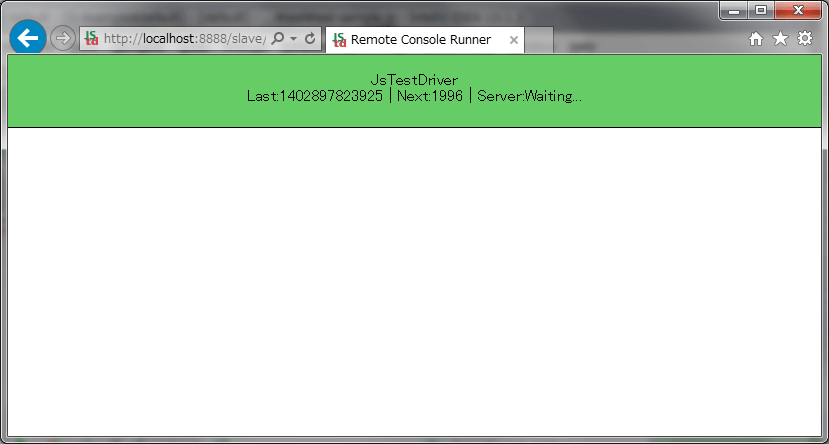Click the JsTestDriver favicon in the address bar
The image size is (829, 444).
tap(92, 38)
